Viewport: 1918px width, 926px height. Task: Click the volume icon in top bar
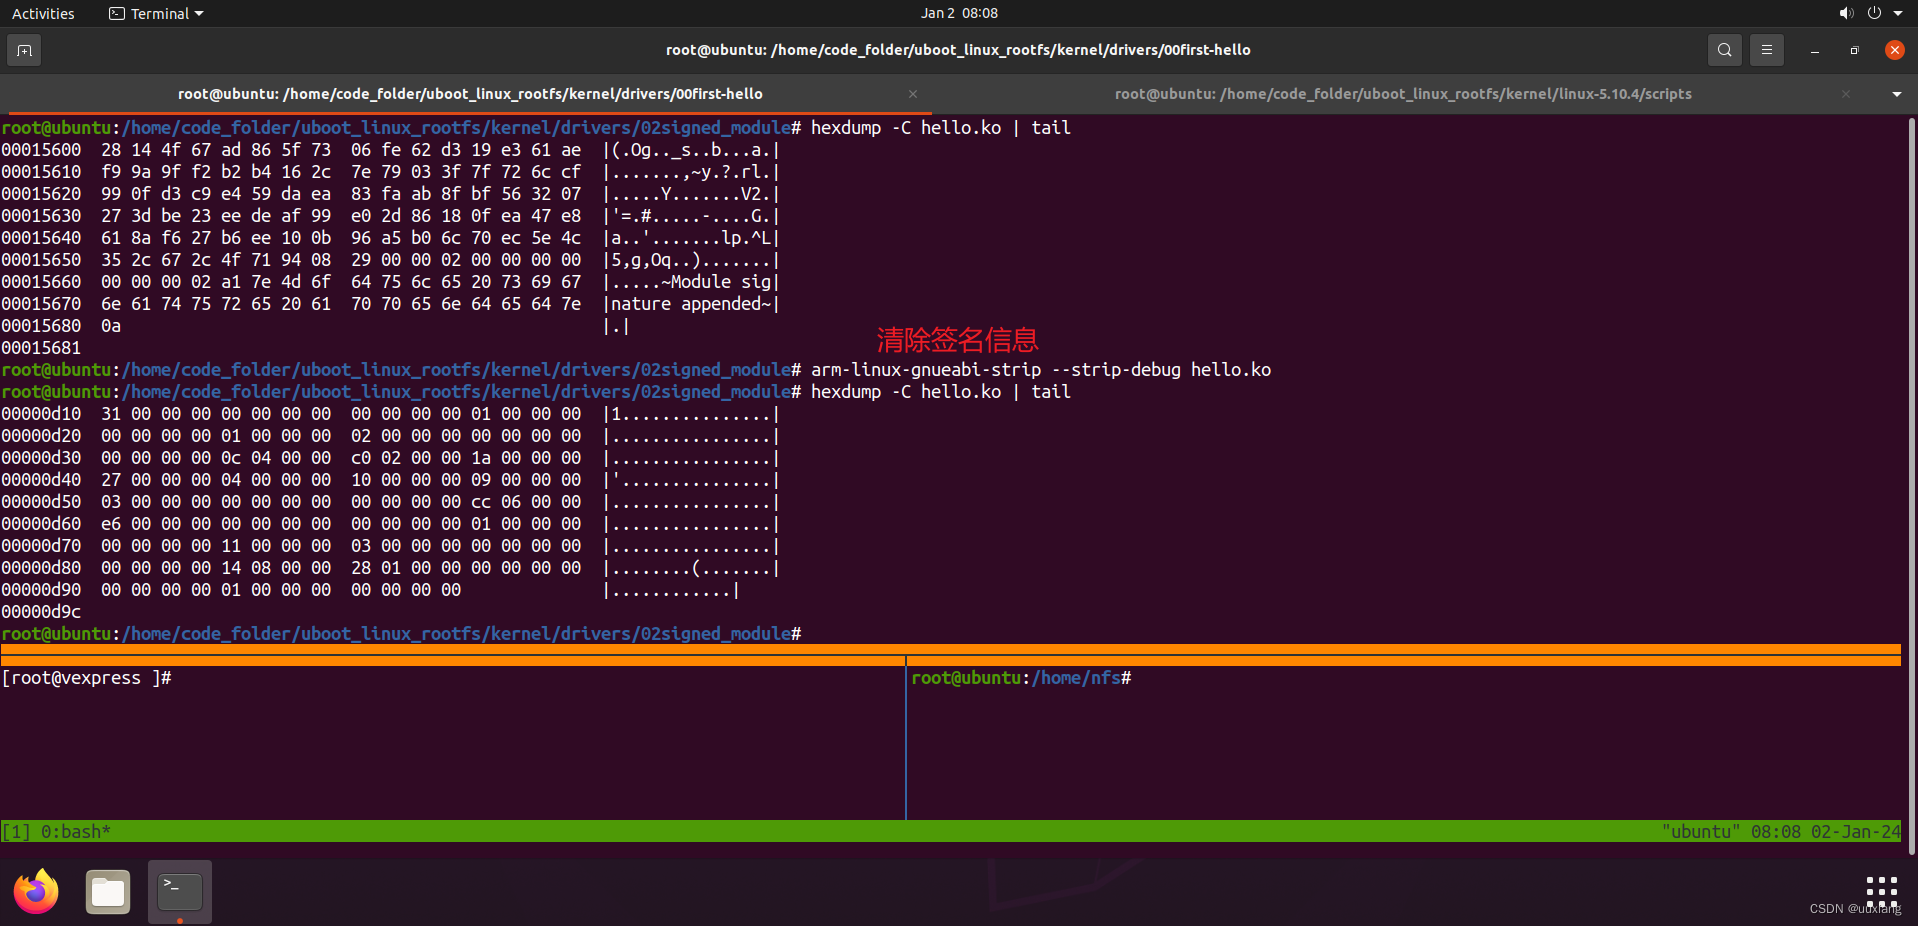(x=1846, y=13)
